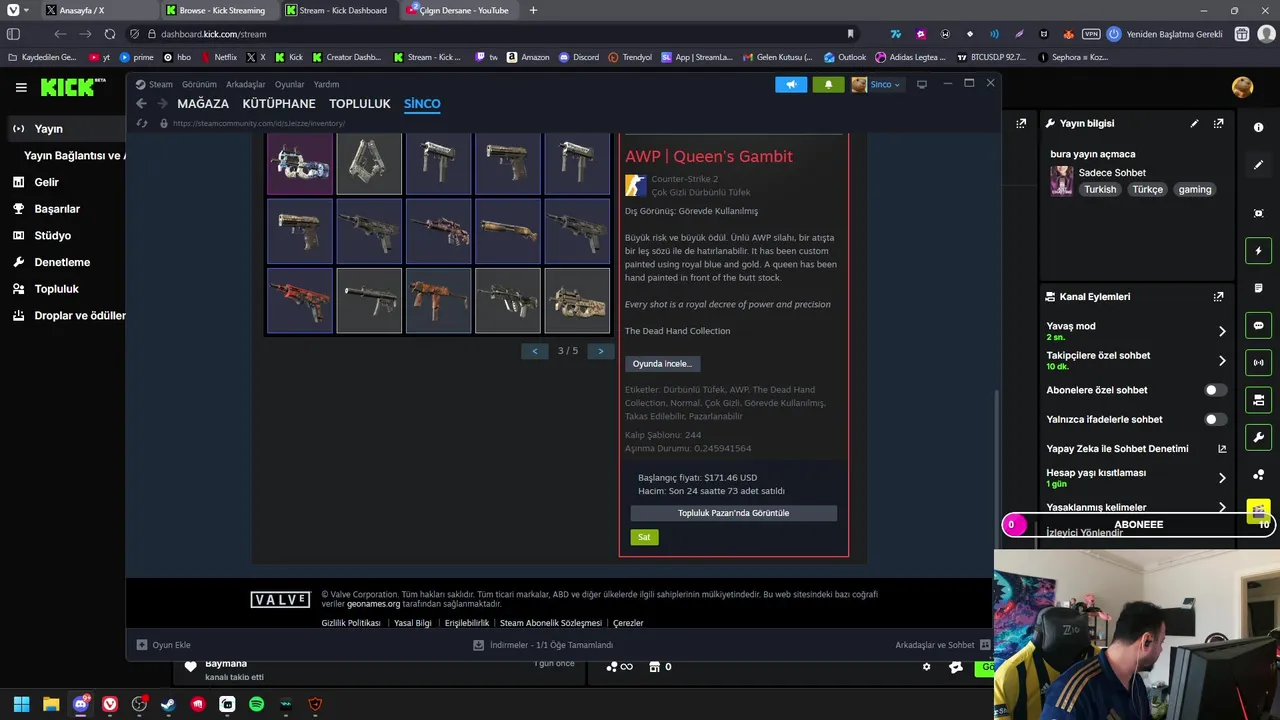
Task: Expand Yasaklanmış kelimeler setting
Action: click(1137, 507)
